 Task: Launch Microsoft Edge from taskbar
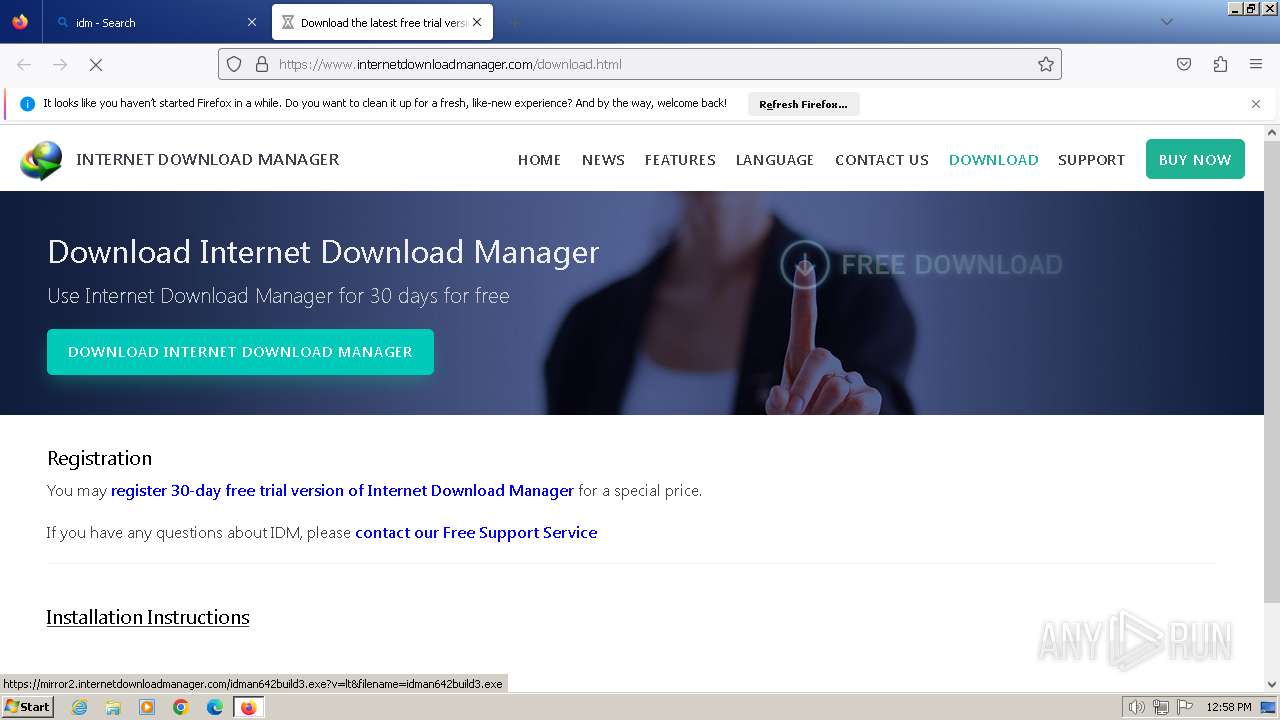pyautogui.click(x=215, y=707)
